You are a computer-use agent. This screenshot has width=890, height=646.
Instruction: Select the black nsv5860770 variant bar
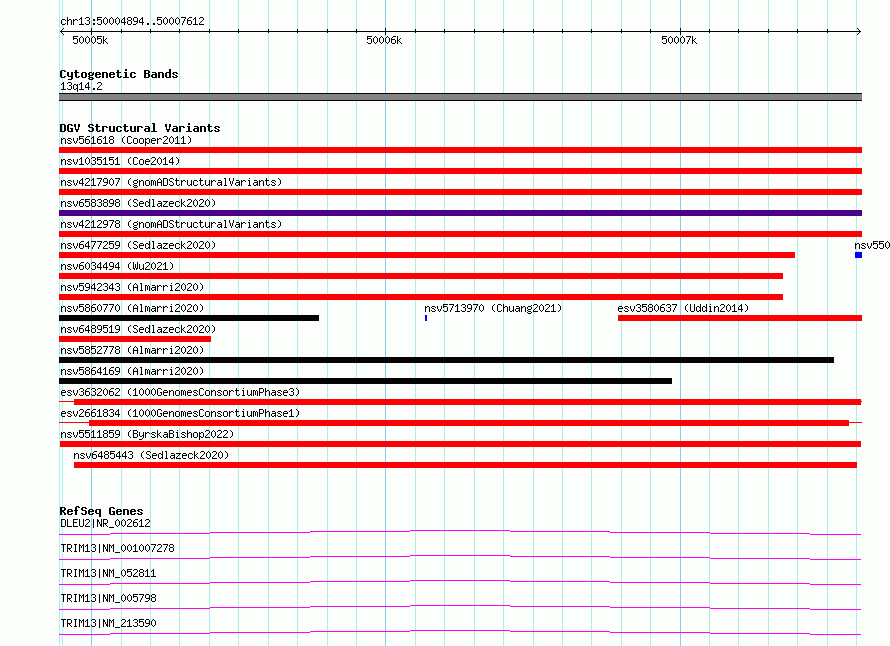(189, 318)
